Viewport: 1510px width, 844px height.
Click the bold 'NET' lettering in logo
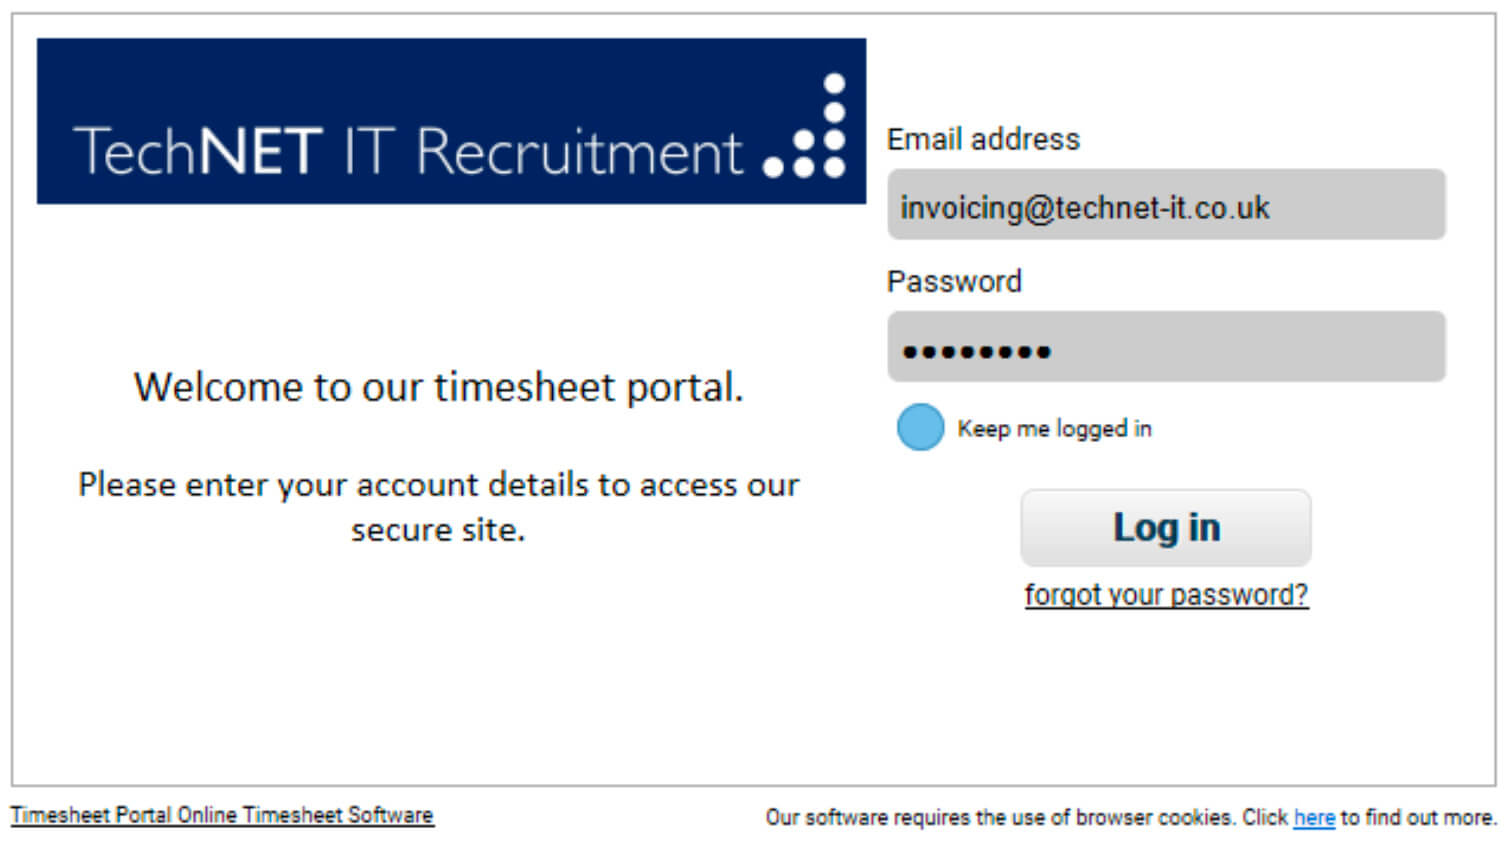coord(260,152)
